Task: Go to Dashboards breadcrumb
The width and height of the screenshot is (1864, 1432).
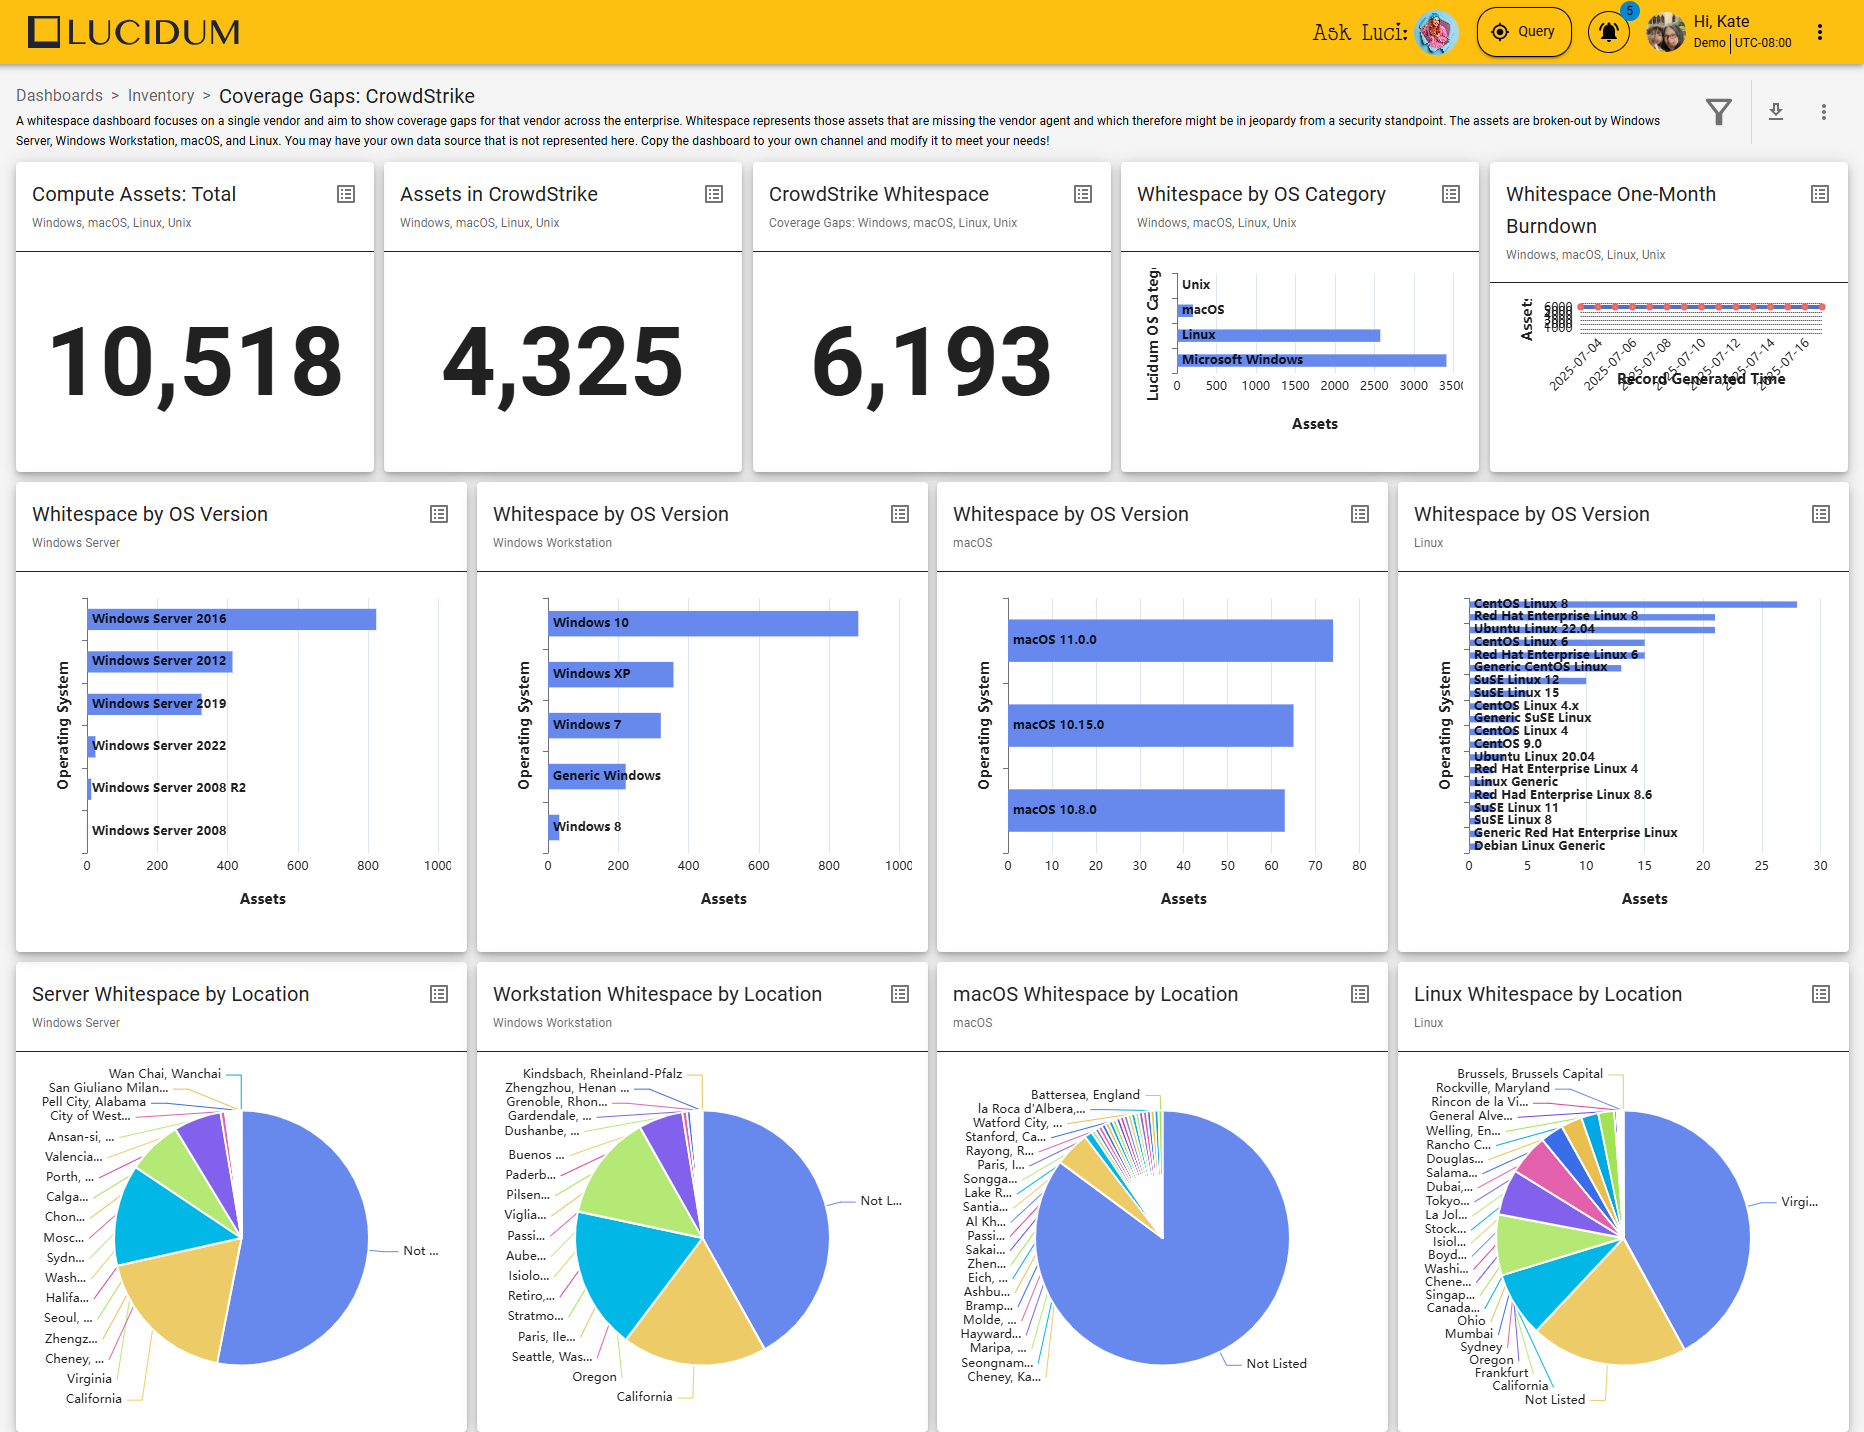Action: pyautogui.click(x=59, y=96)
